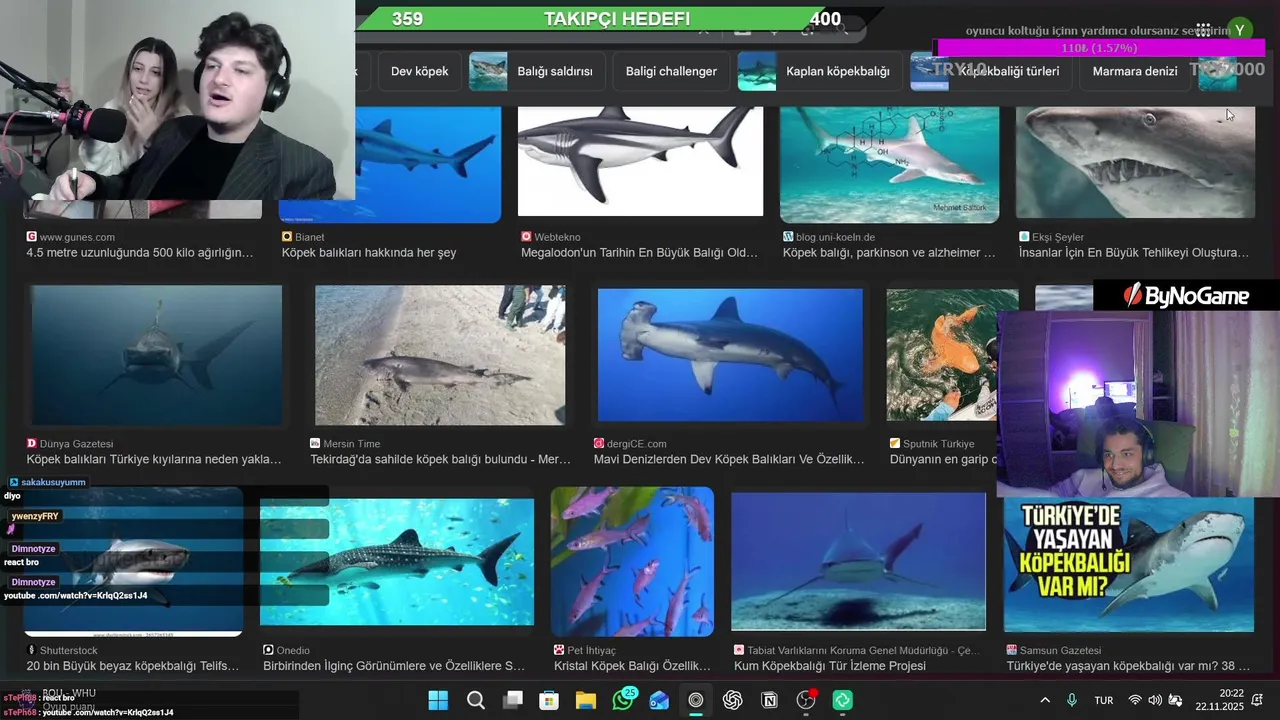
Task: Open Notion from the taskbar
Action: (769, 700)
